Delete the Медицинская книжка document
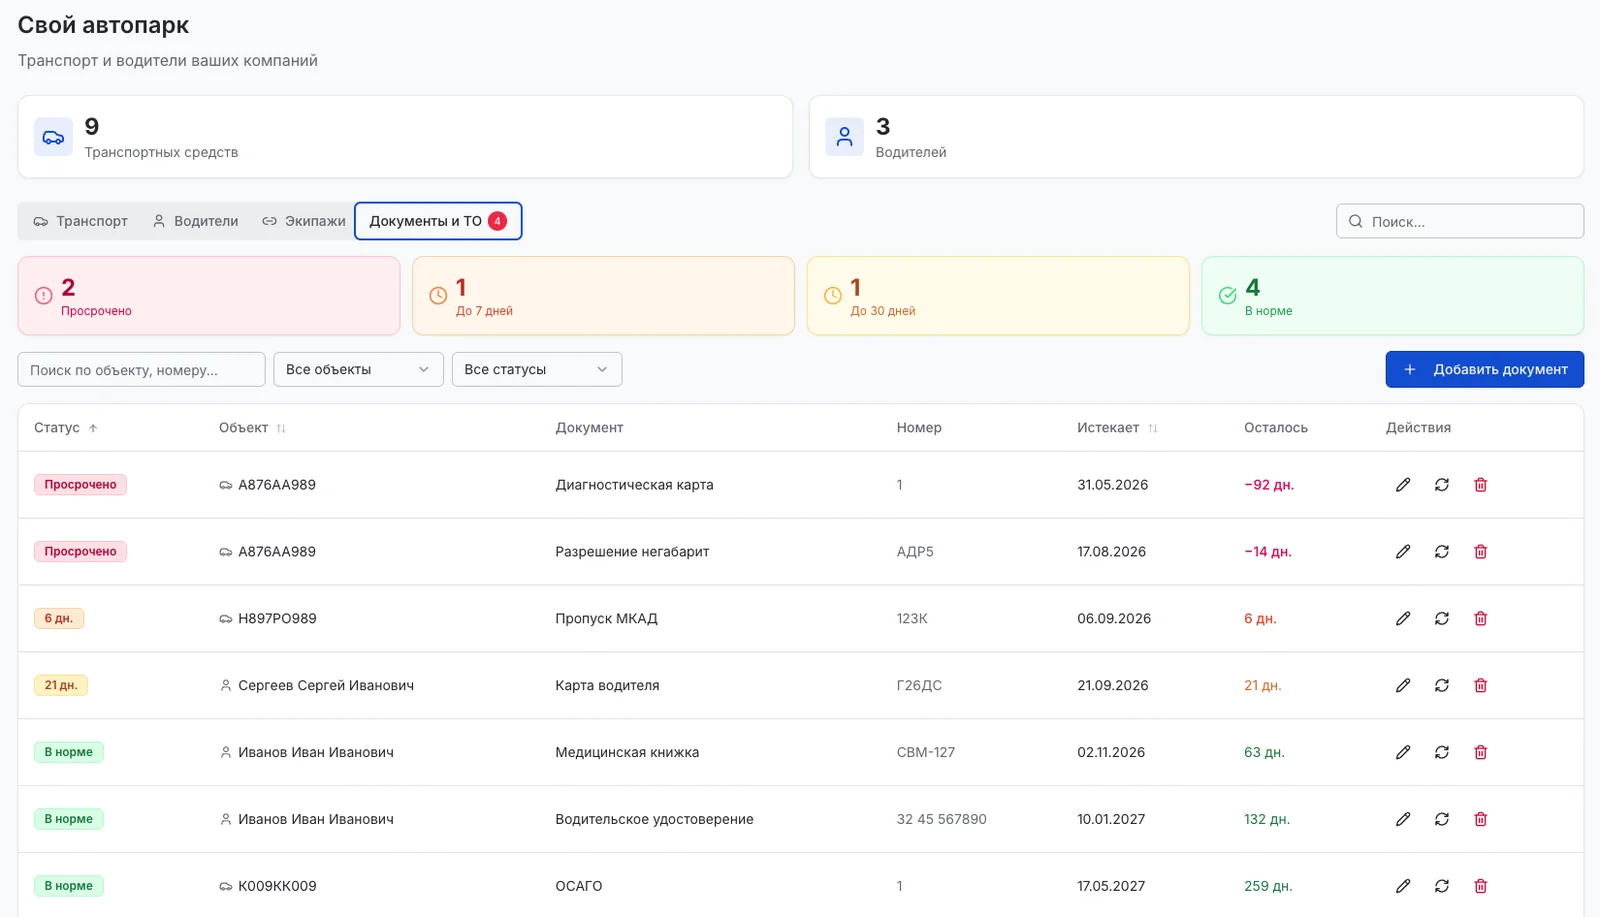The image size is (1600, 917). (1481, 753)
